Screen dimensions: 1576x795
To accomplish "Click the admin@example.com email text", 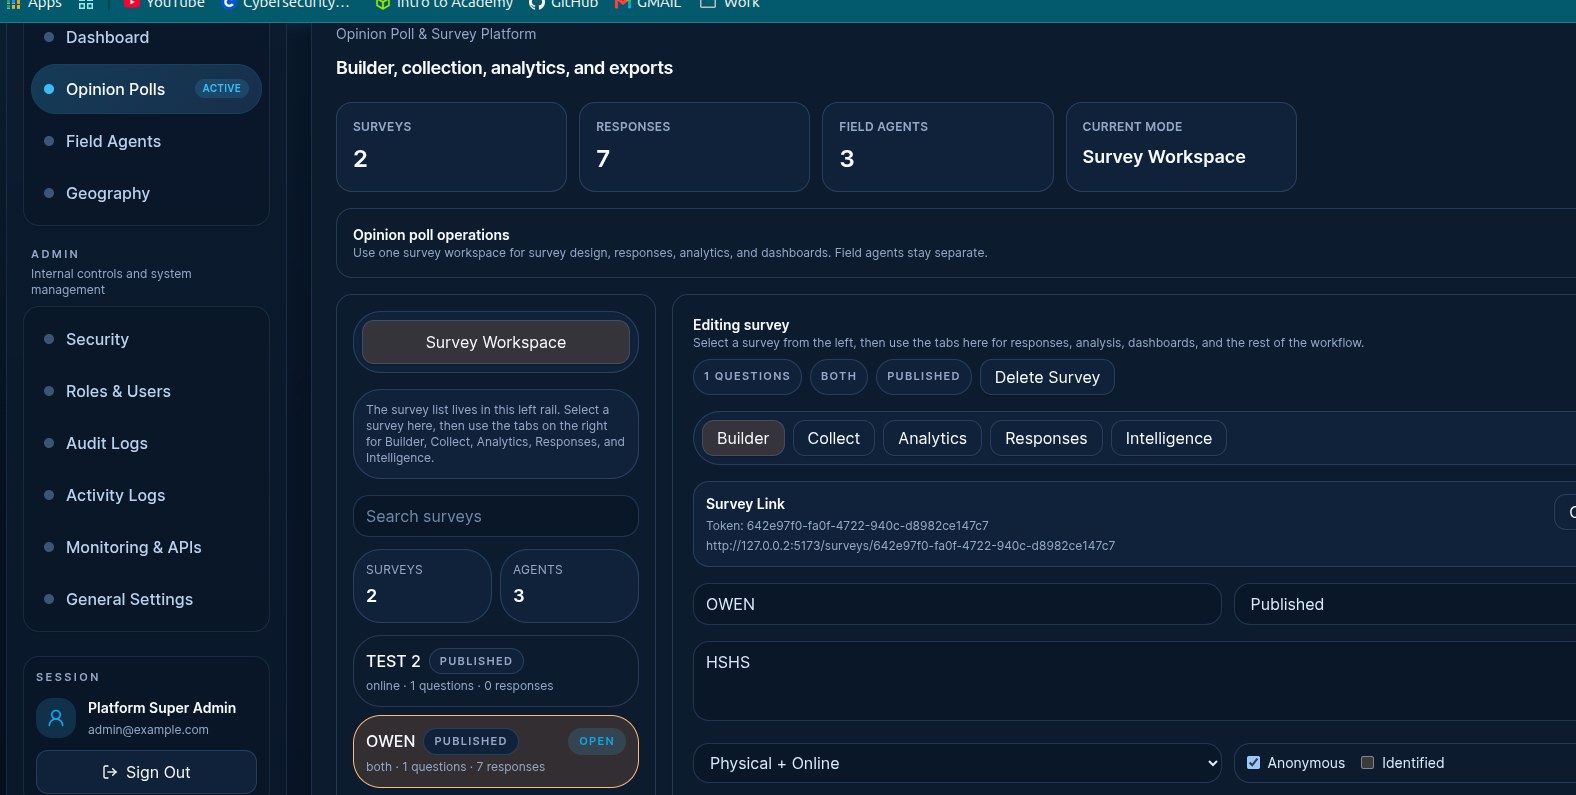I will coord(148,730).
